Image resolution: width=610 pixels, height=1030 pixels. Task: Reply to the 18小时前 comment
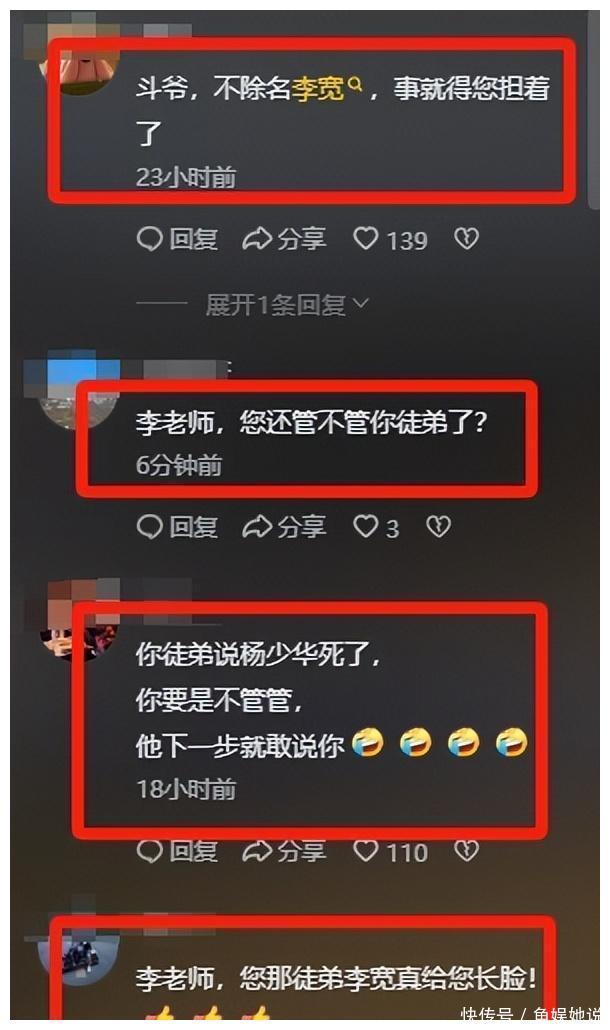(x=177, y=851)
